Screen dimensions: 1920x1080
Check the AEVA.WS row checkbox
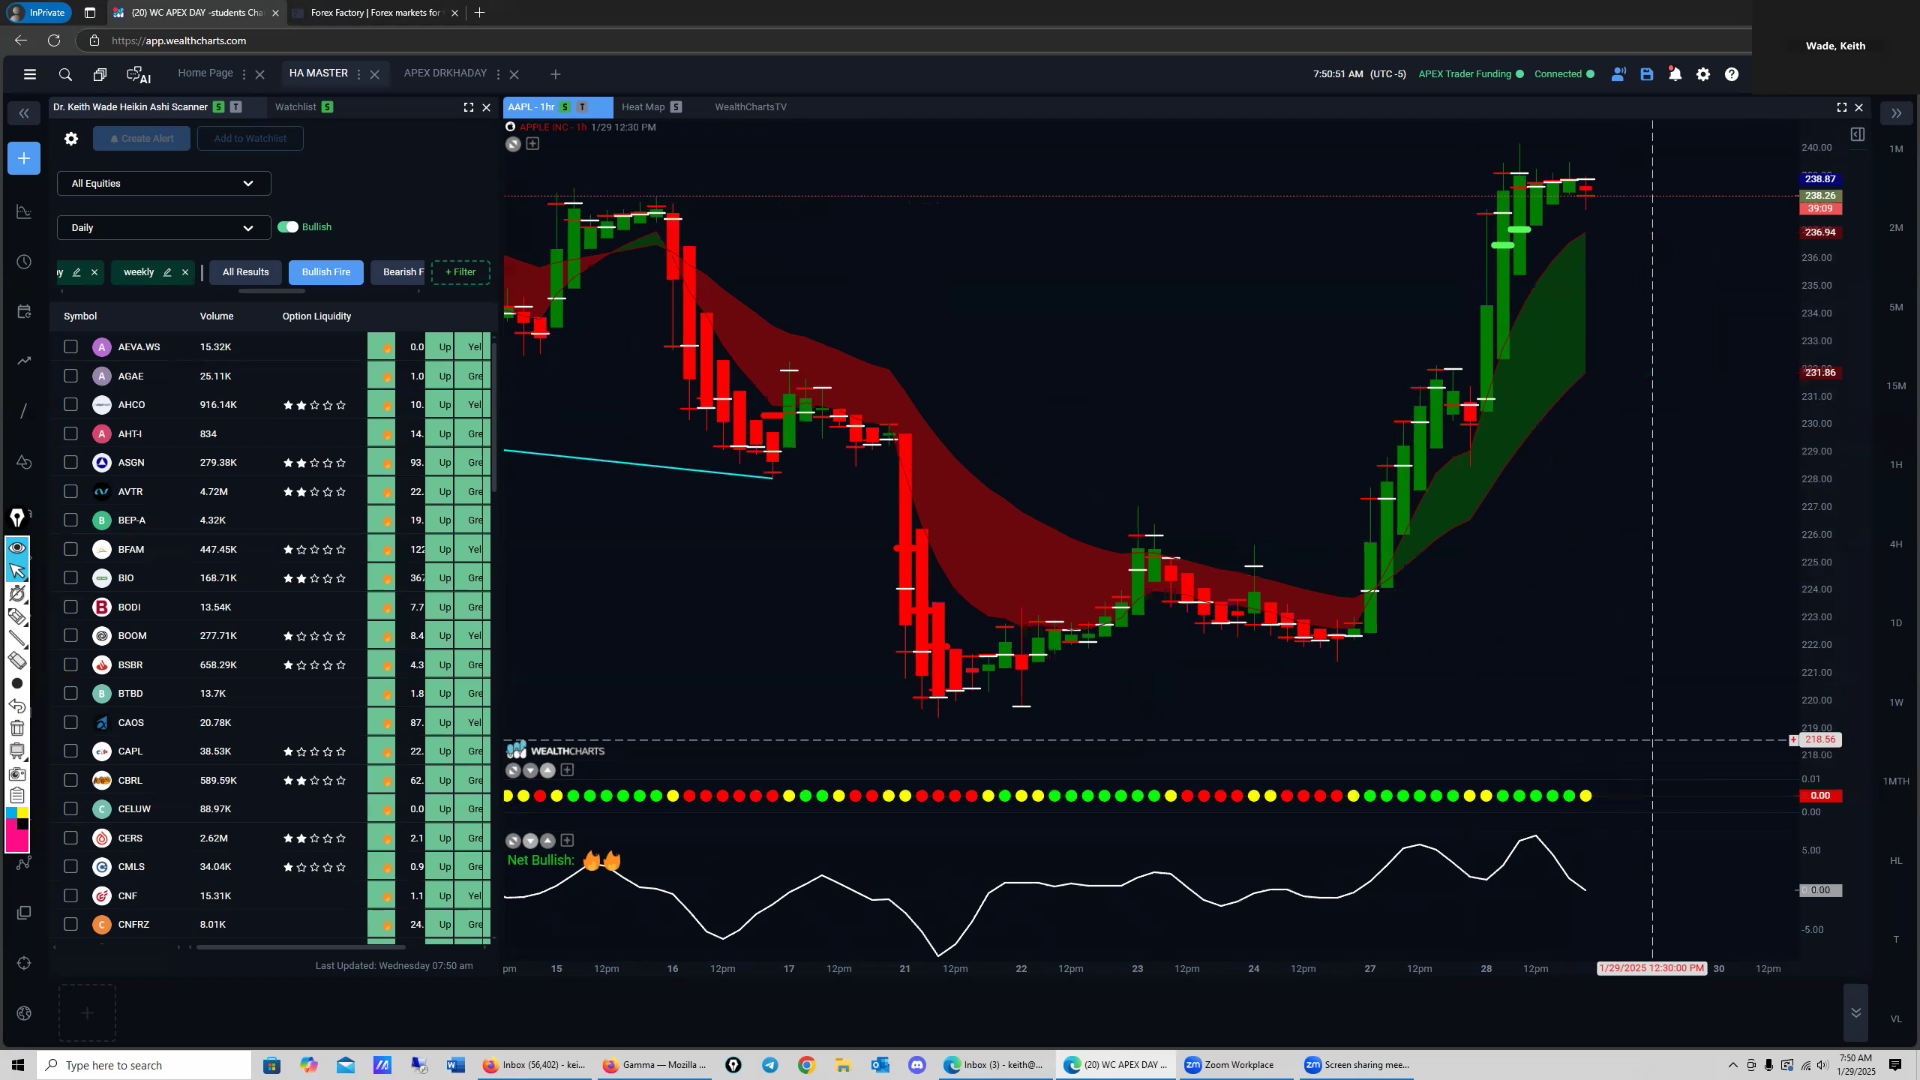click(70, 347)
